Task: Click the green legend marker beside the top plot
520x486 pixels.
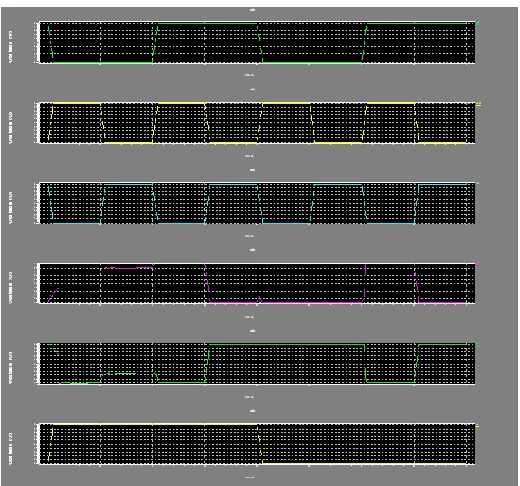Action: [478, 24]
